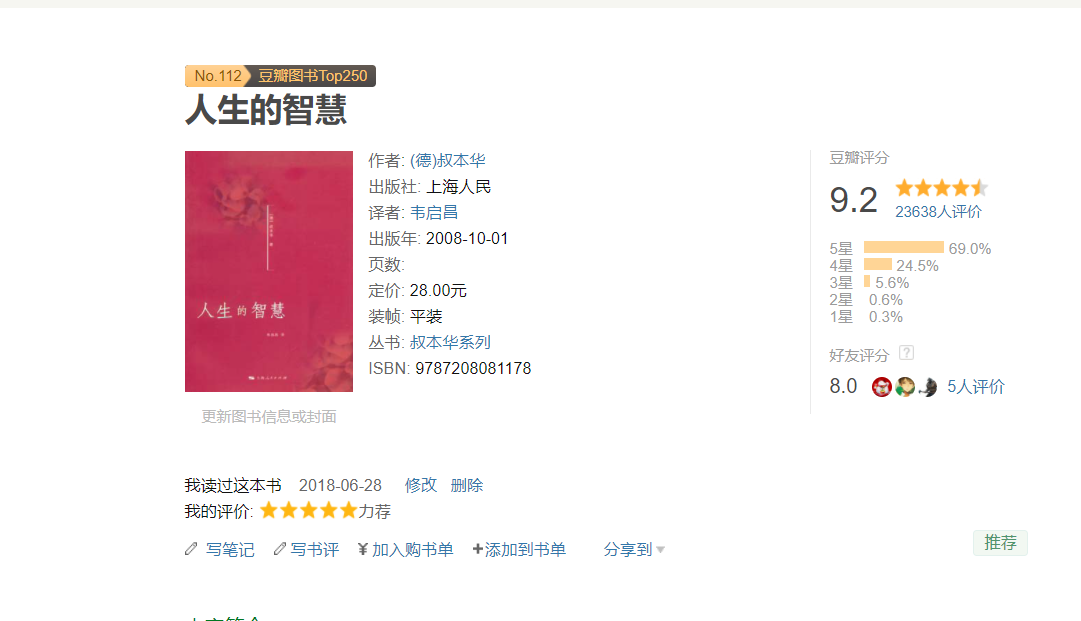This screenshot has width=1081, height=621.
Task: Click the question mark icon beside 好友评分
Action: point(907,353)
